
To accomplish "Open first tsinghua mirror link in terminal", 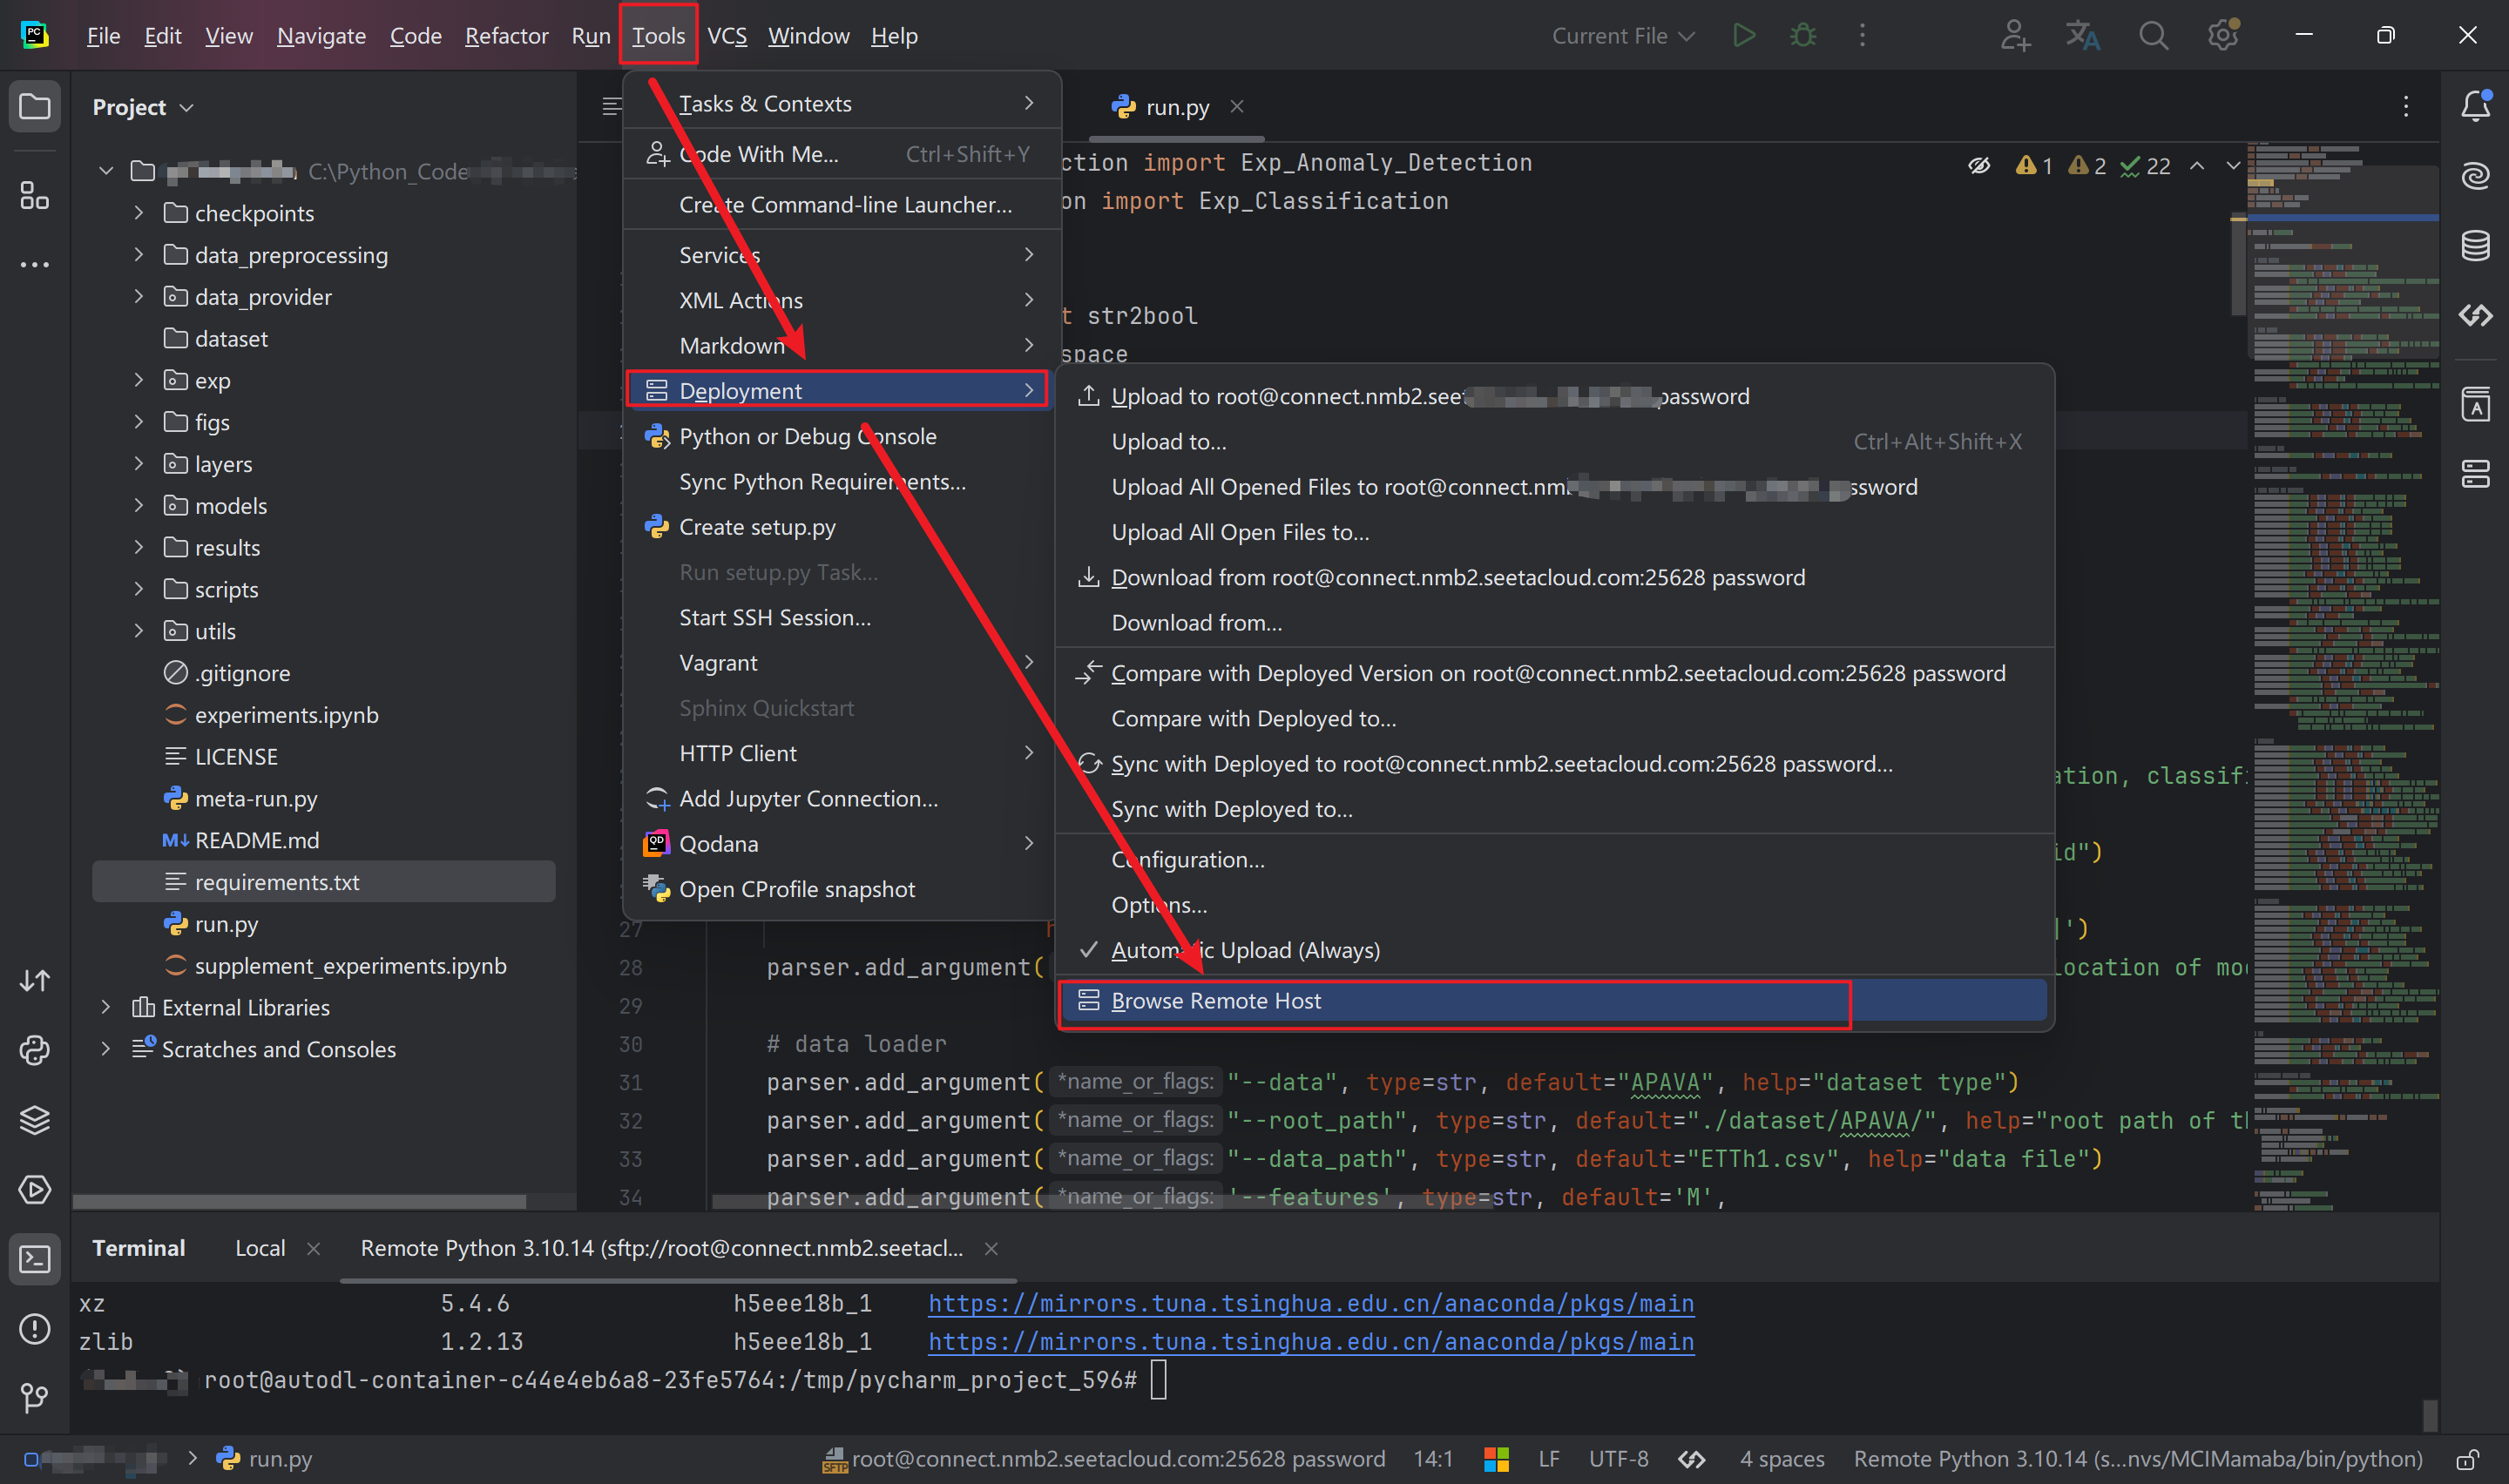I will pos(1311,1304).
